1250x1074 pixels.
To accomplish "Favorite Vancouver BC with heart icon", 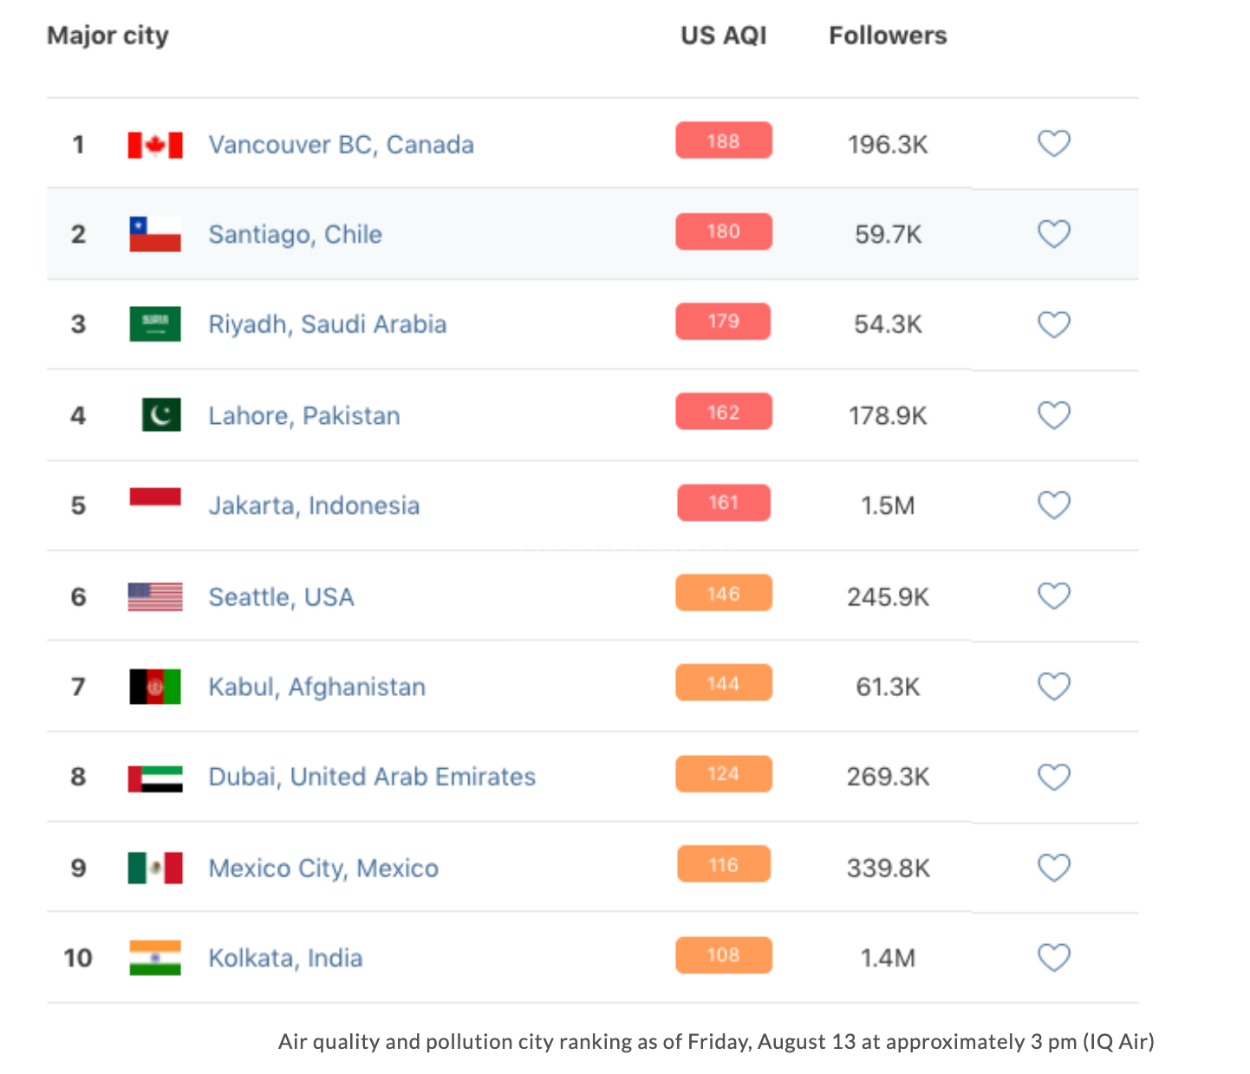I will click(1053, 144).
